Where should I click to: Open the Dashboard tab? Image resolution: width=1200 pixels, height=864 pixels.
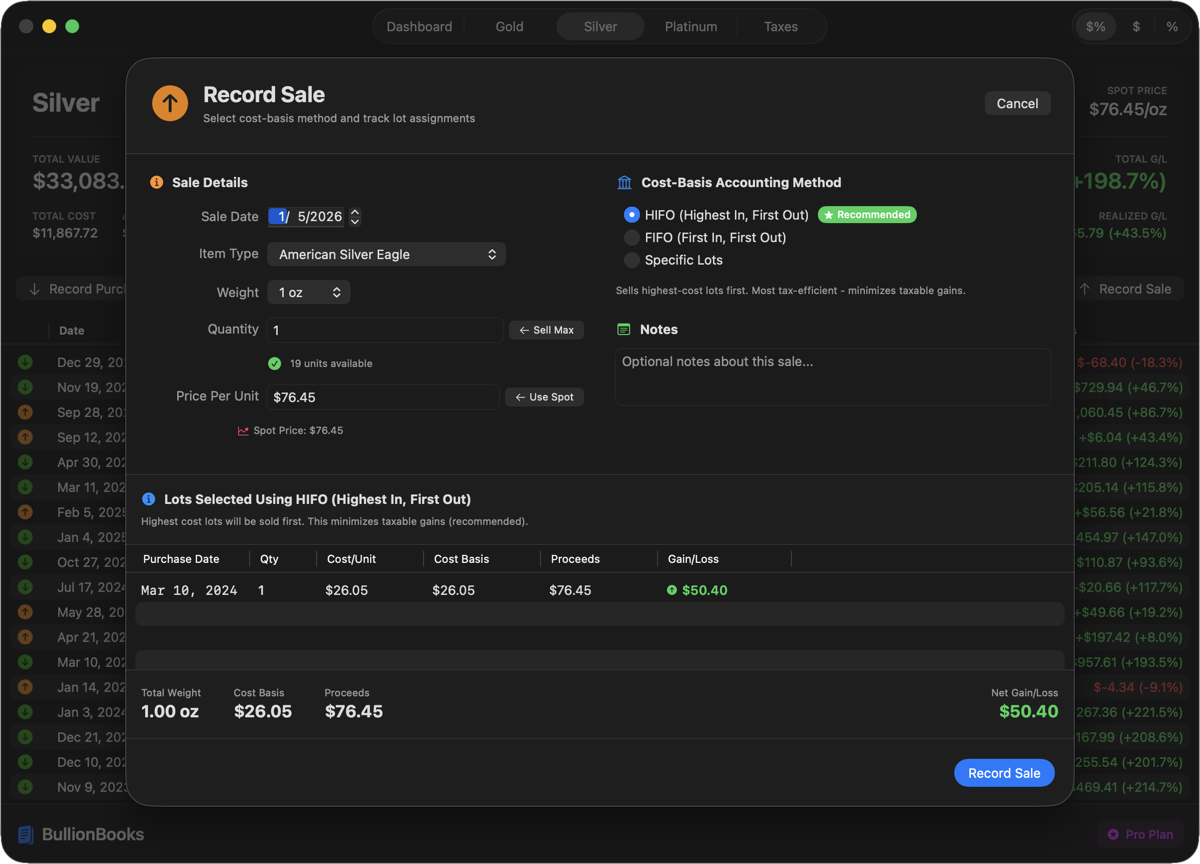point(419,27)
